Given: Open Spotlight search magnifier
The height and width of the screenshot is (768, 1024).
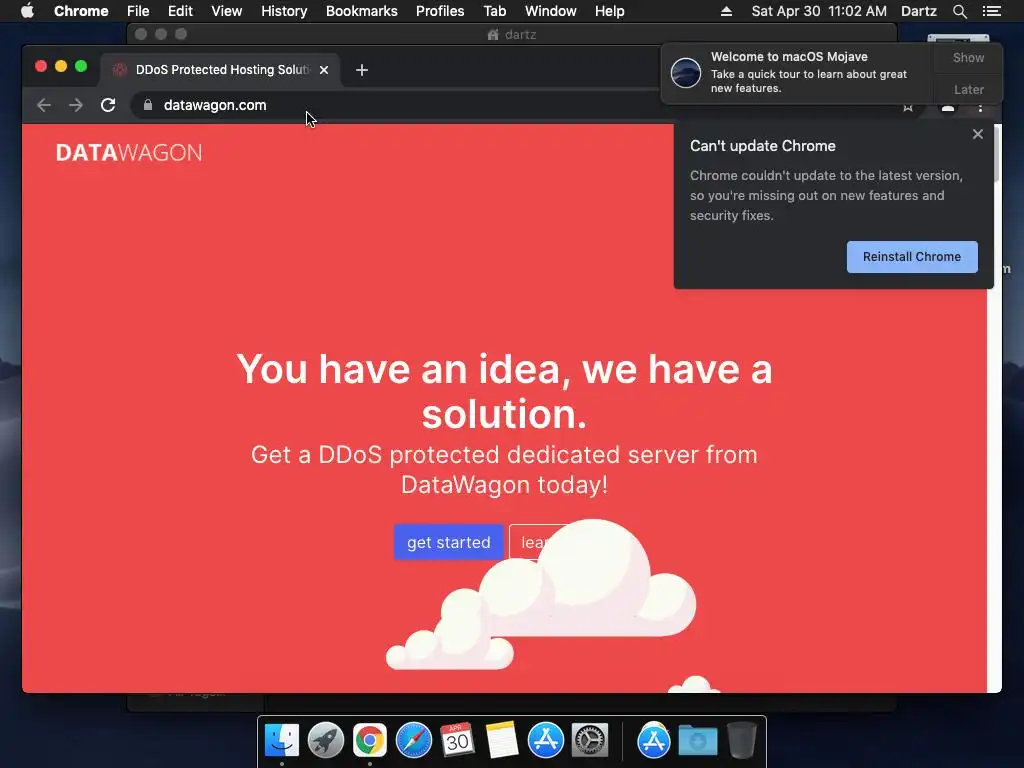Looking at the screenshot, I should (959, 11).
